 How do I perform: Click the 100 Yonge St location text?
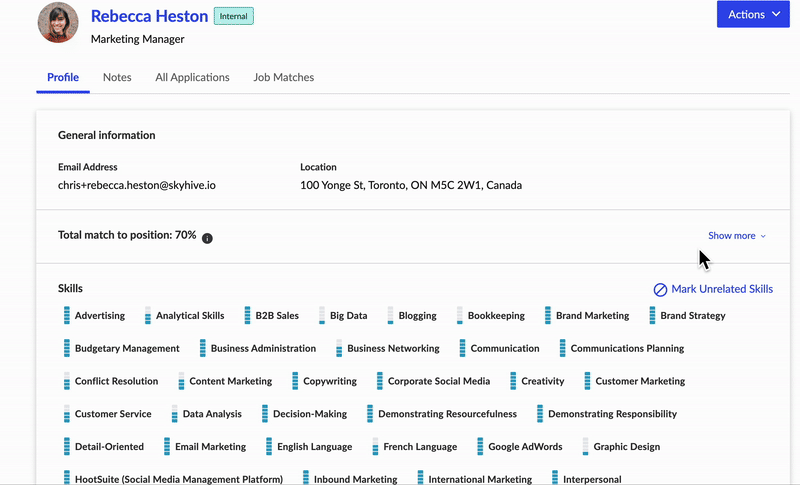click(x=411, y=185)
